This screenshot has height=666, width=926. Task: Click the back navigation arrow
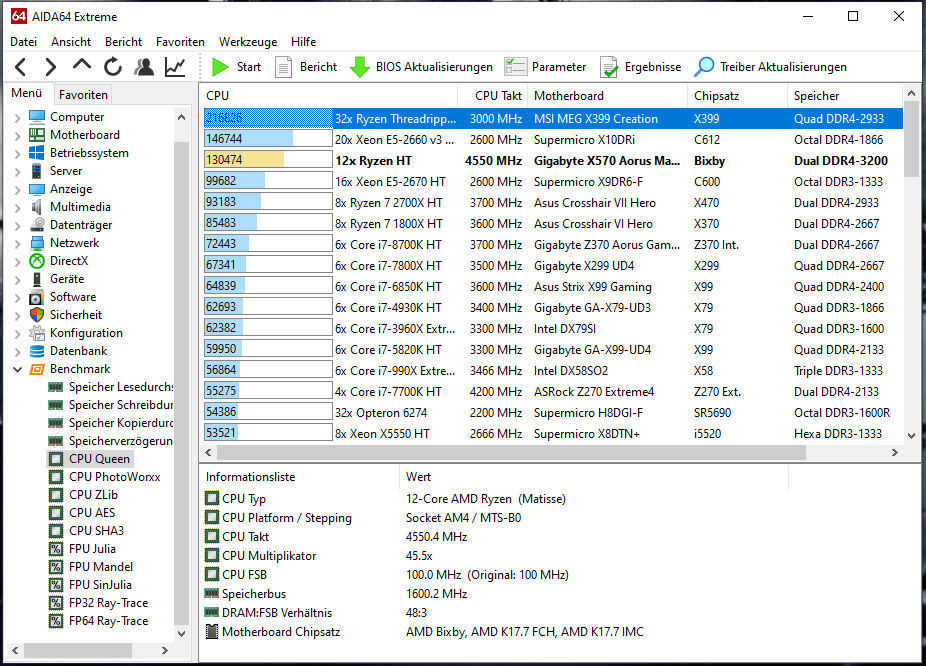click(21, 67)
